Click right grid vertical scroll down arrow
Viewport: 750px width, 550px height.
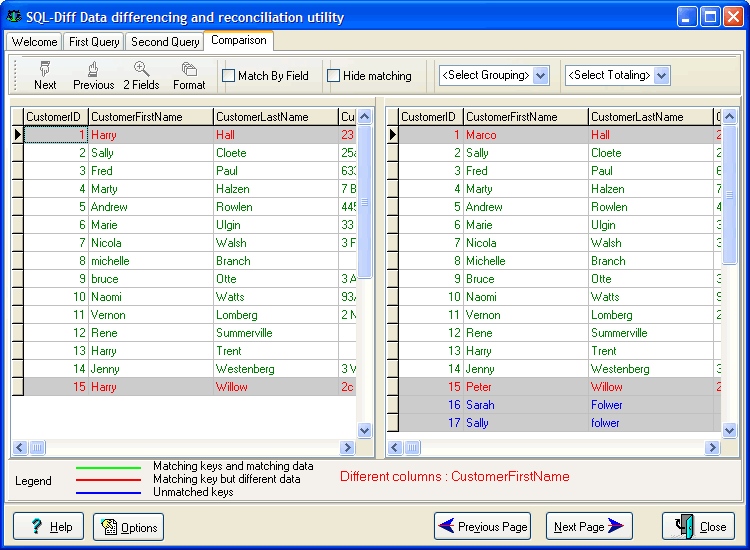[729, 430]
